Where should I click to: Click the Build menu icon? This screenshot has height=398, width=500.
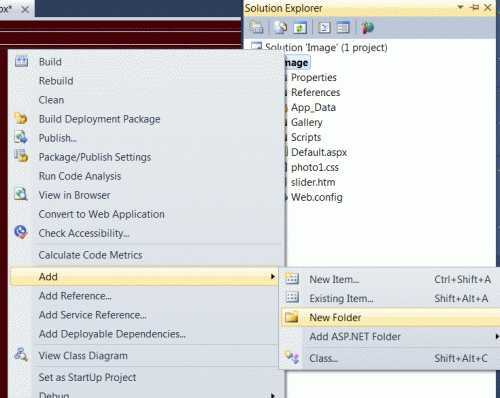tap(21, 61)
